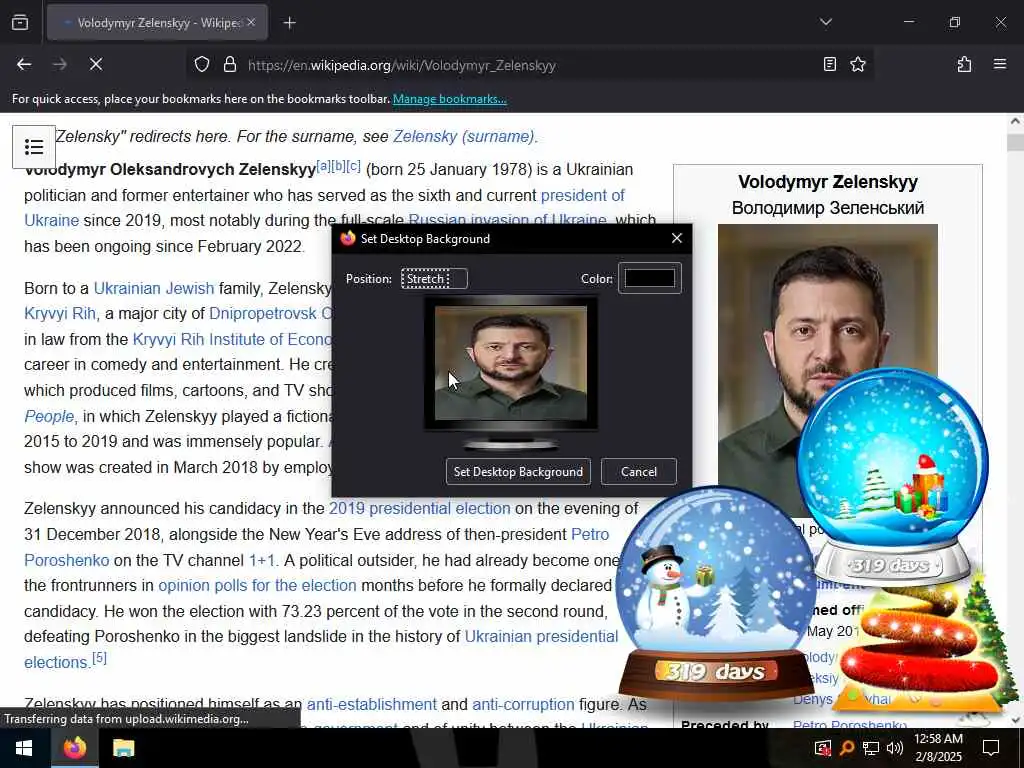This screenshot has width=1024, height=768.
Task: Go forward one page
Action: [60, 65]
